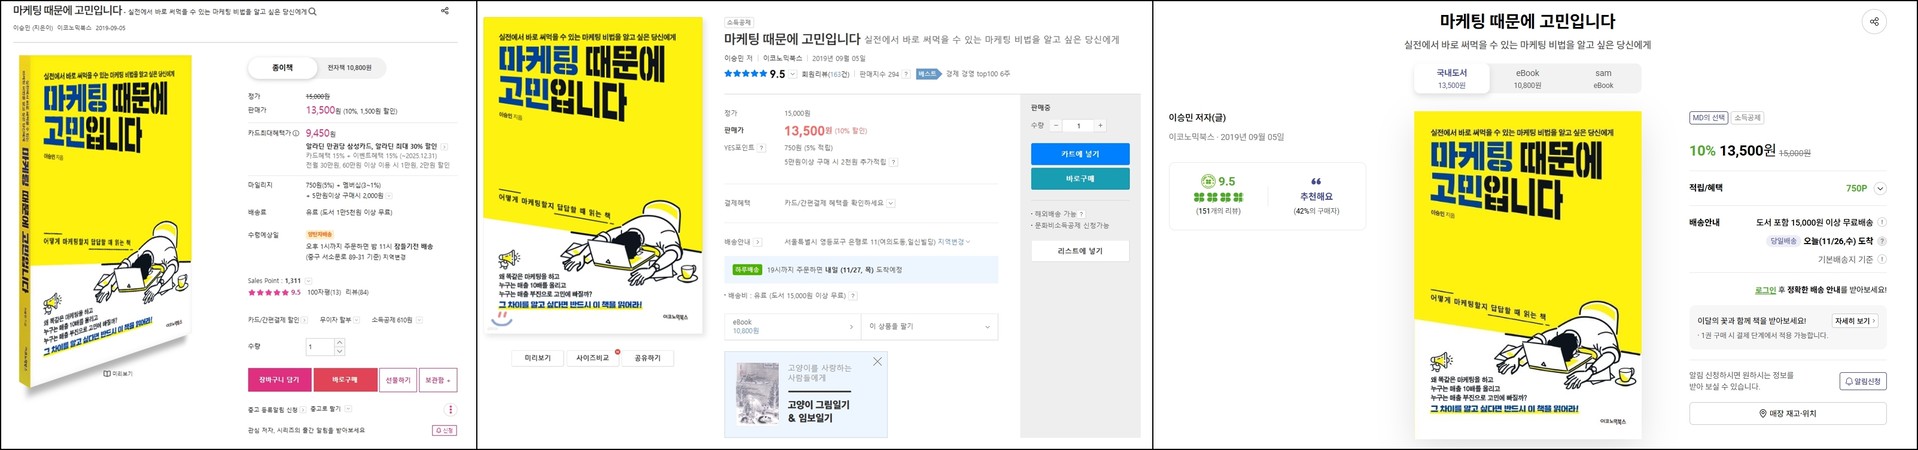Click the 미리보기 button under Yes24 cover

coord(537,358)
